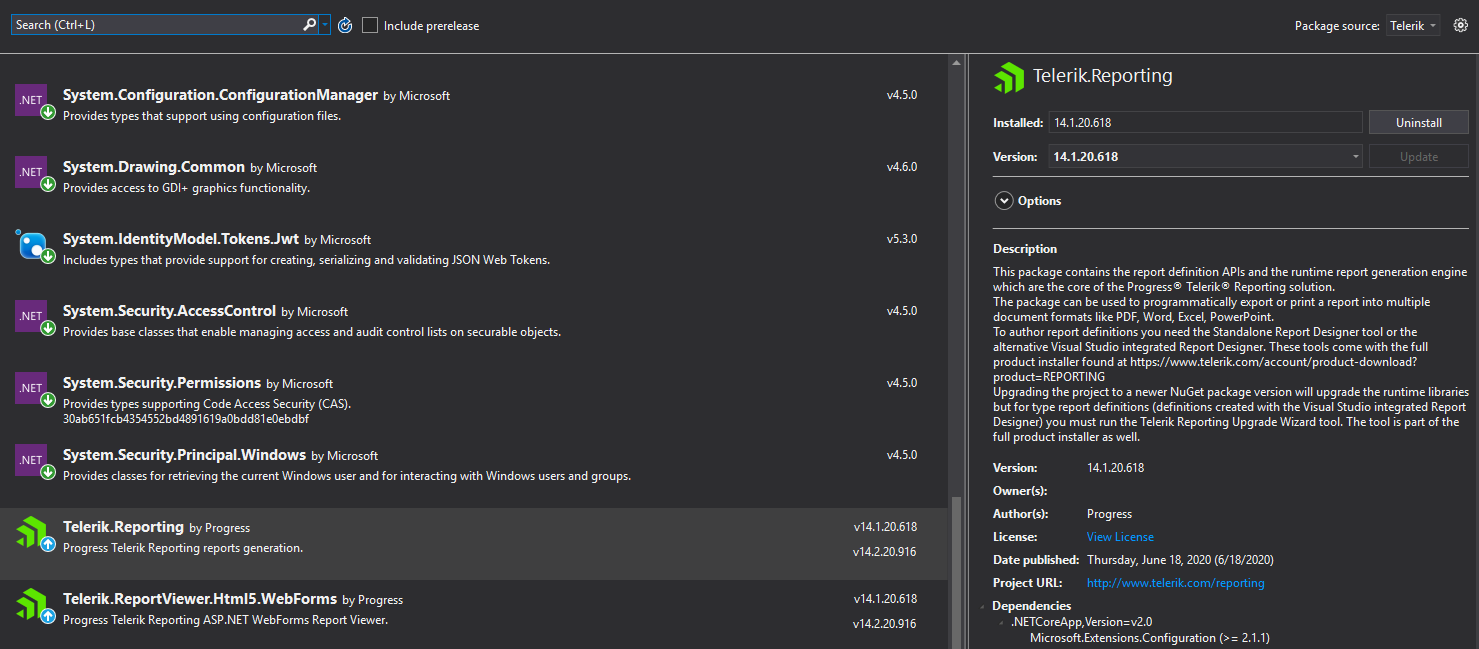Open the telerik.com/reporting project URL
The image size is (1479, 649).
coord(1175,583)
